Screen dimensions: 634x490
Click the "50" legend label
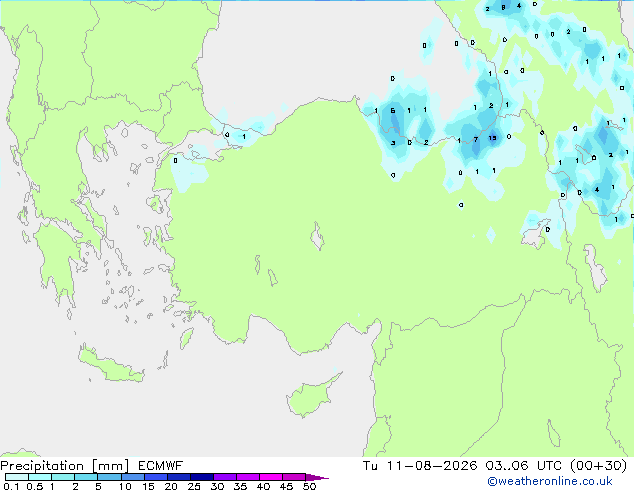[309, 486]
